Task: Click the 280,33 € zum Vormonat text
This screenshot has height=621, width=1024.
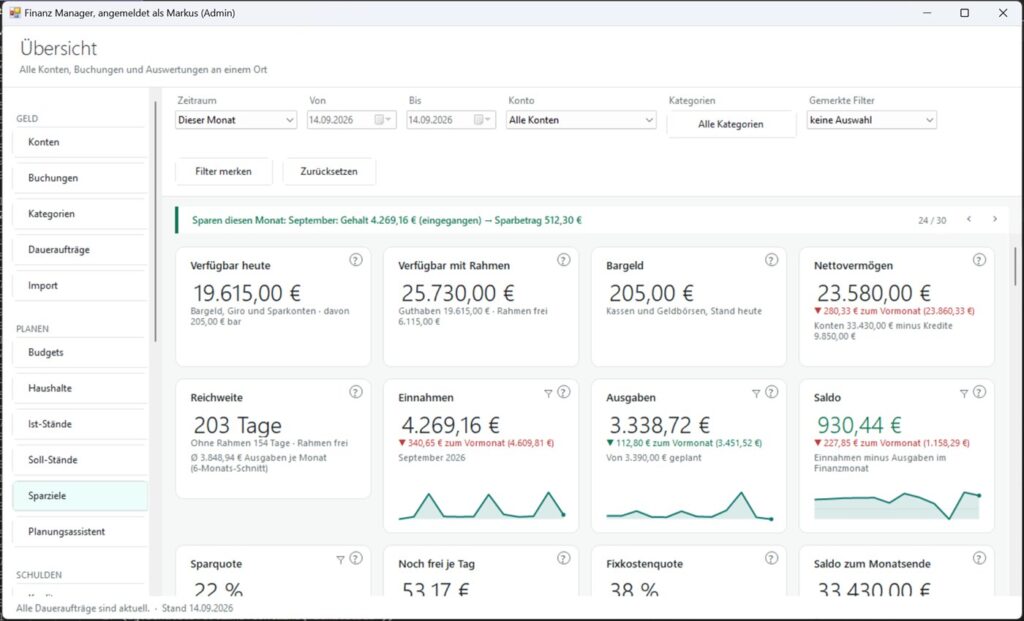Action: 894,311
